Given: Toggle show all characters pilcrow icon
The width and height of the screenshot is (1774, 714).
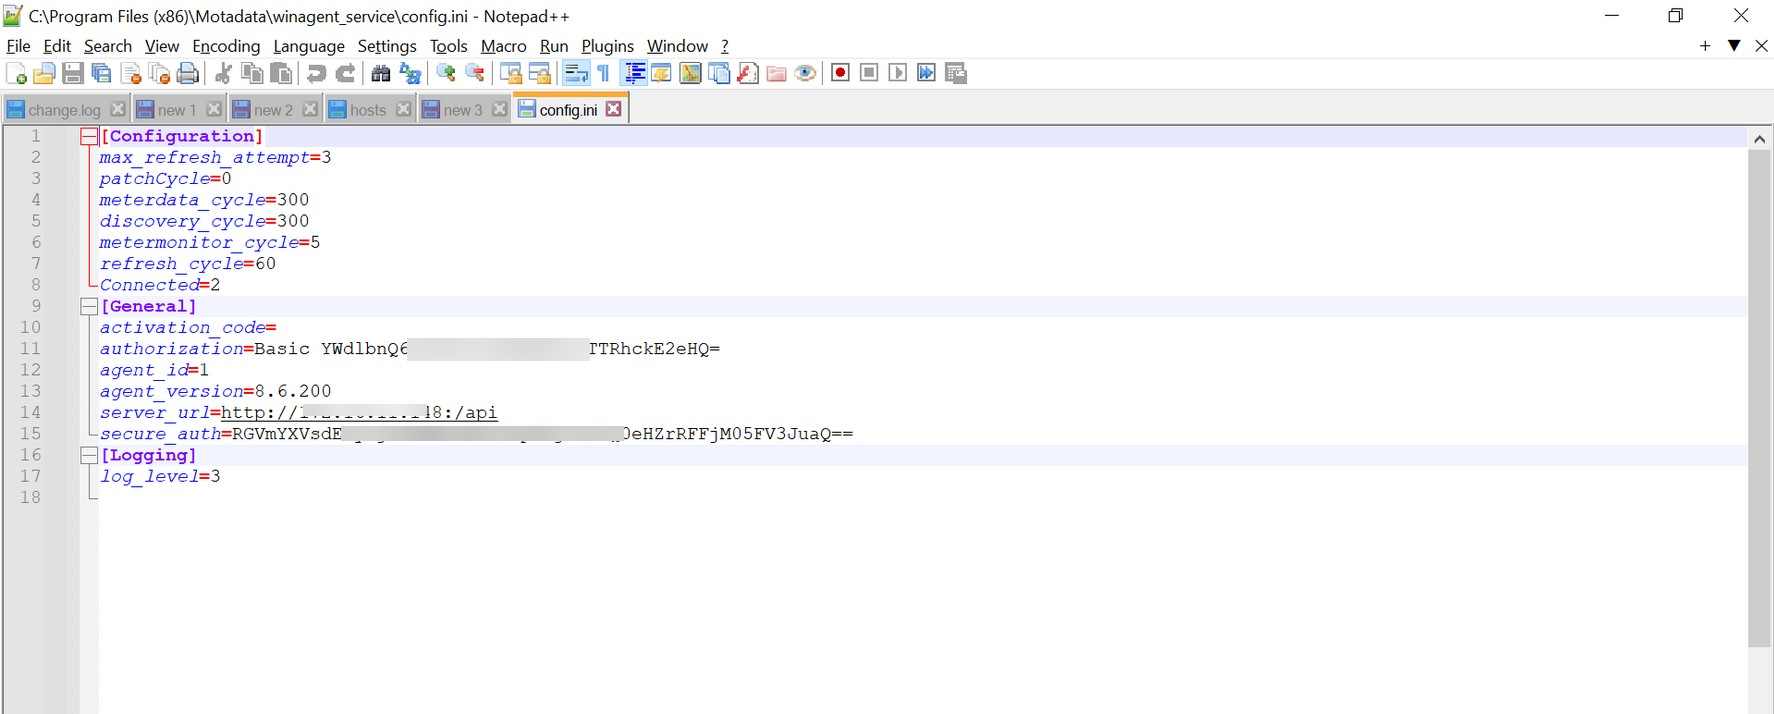Looking at the screenshot, I should [x=604, y=73].
